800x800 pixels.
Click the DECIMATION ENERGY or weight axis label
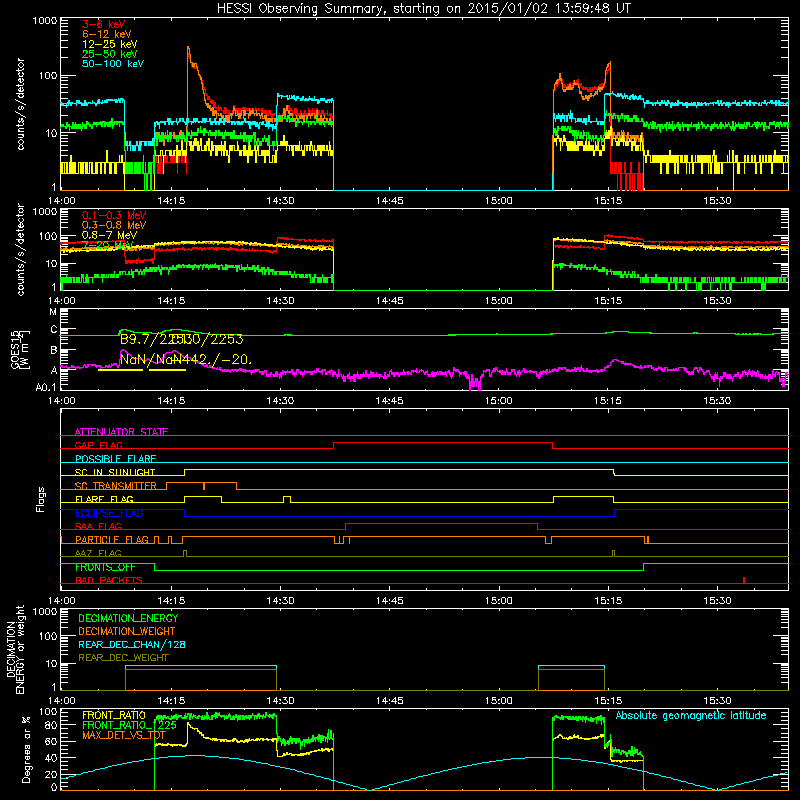(15, 649)
